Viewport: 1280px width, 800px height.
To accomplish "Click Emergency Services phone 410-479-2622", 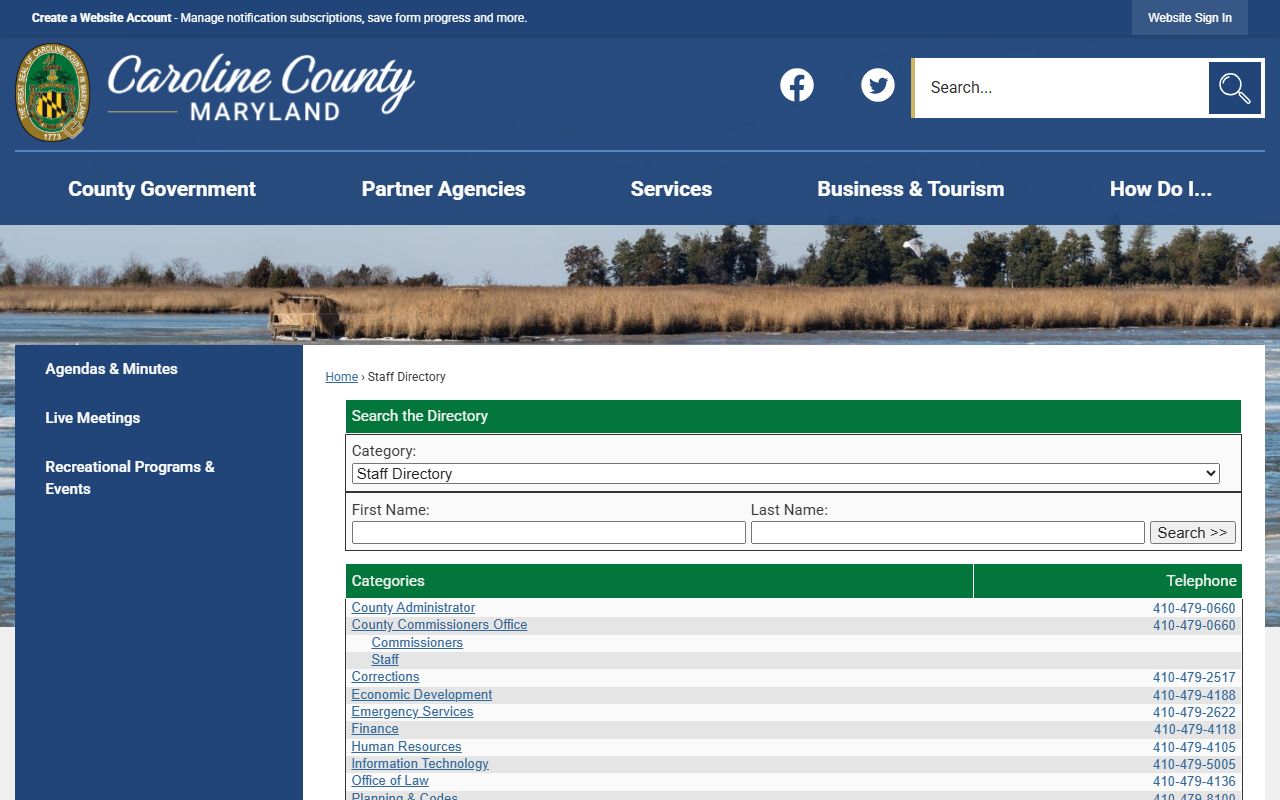I will point(1194,713).
